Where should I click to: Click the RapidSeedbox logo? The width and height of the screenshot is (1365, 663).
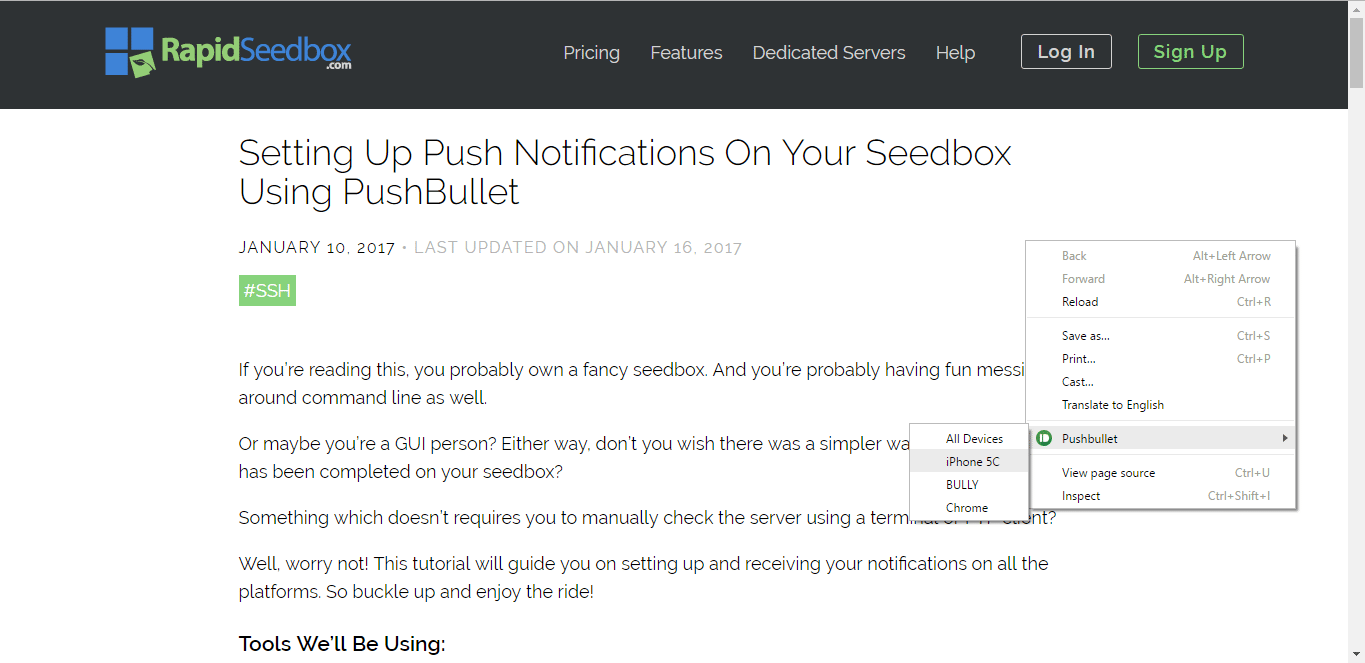(228, 52)
